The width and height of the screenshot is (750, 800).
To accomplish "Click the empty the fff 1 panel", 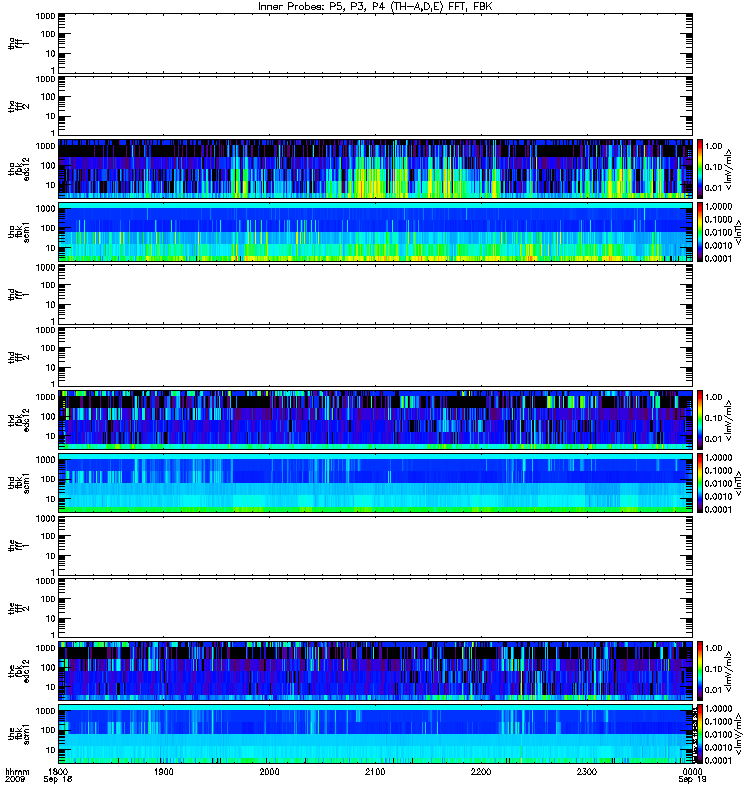I will (x=376, y=545).
